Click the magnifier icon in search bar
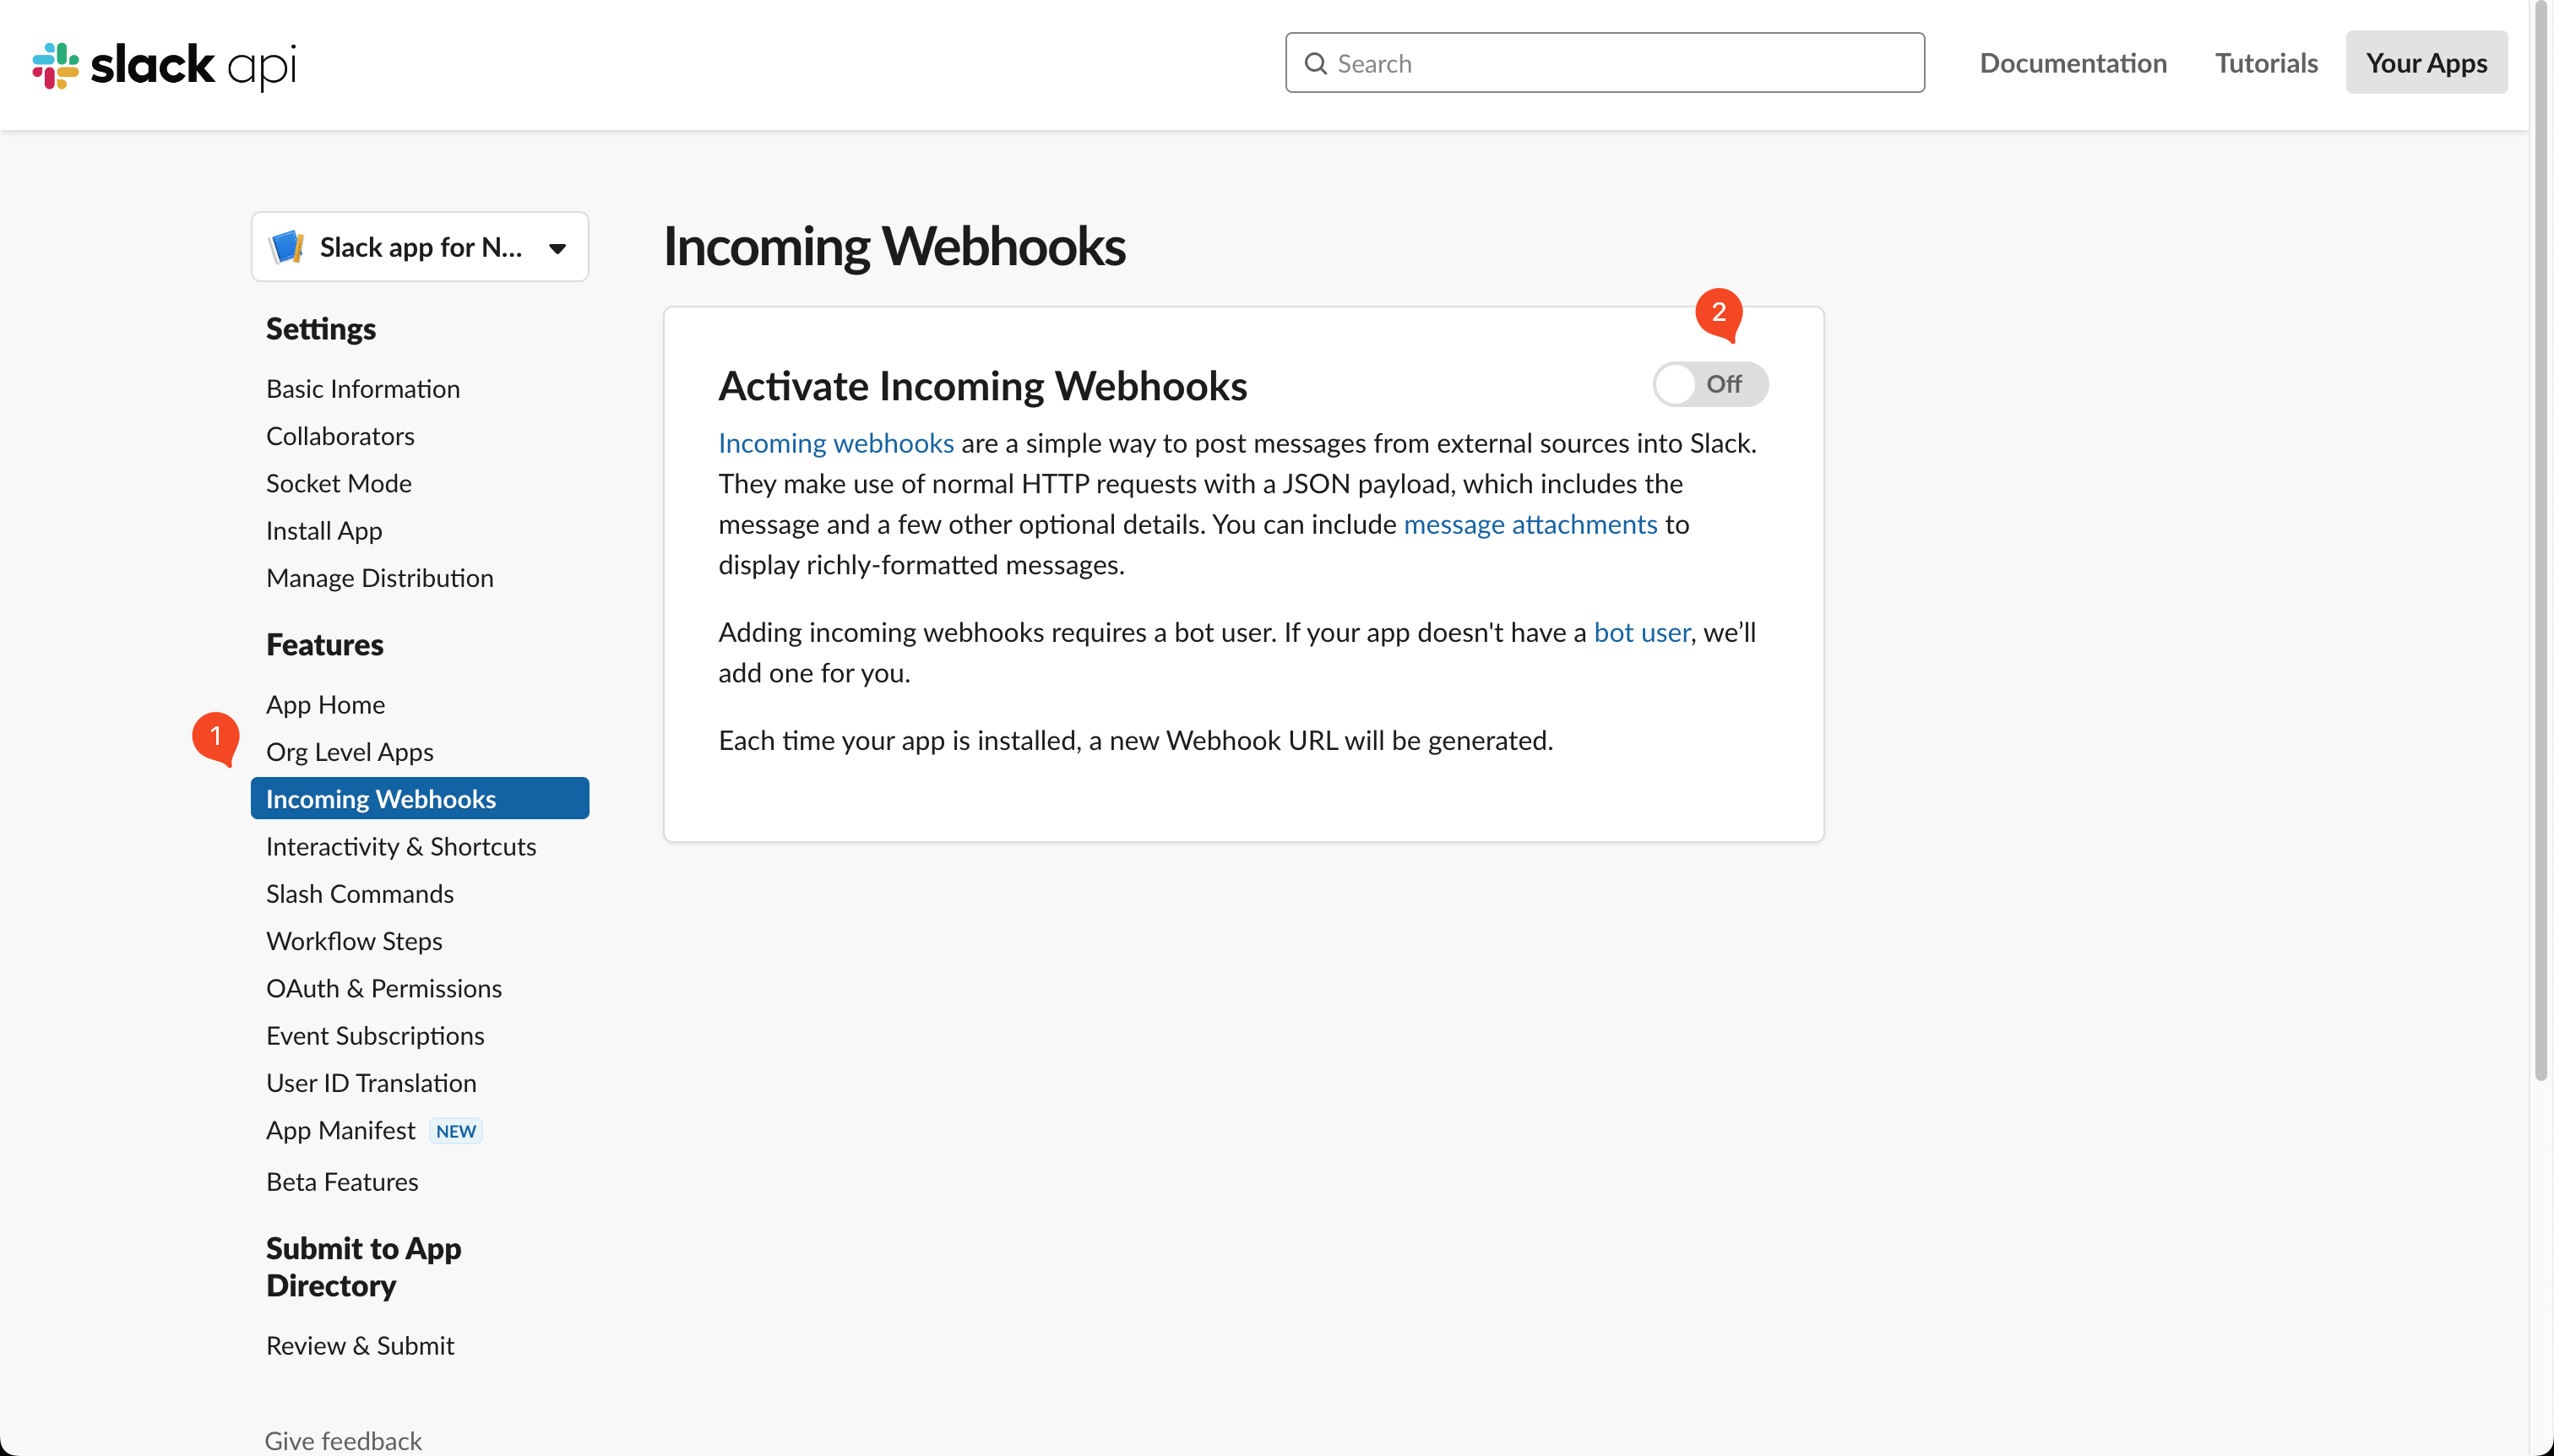 [x=1317, y=62]
